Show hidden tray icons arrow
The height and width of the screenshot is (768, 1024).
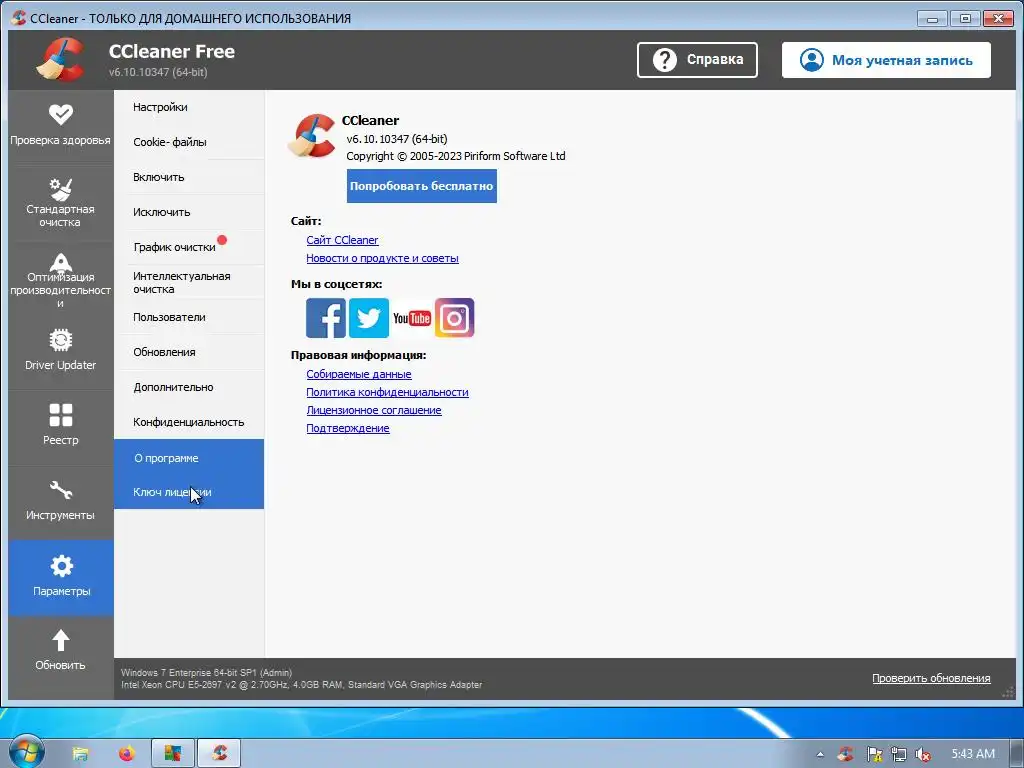[x=820, y=754]
